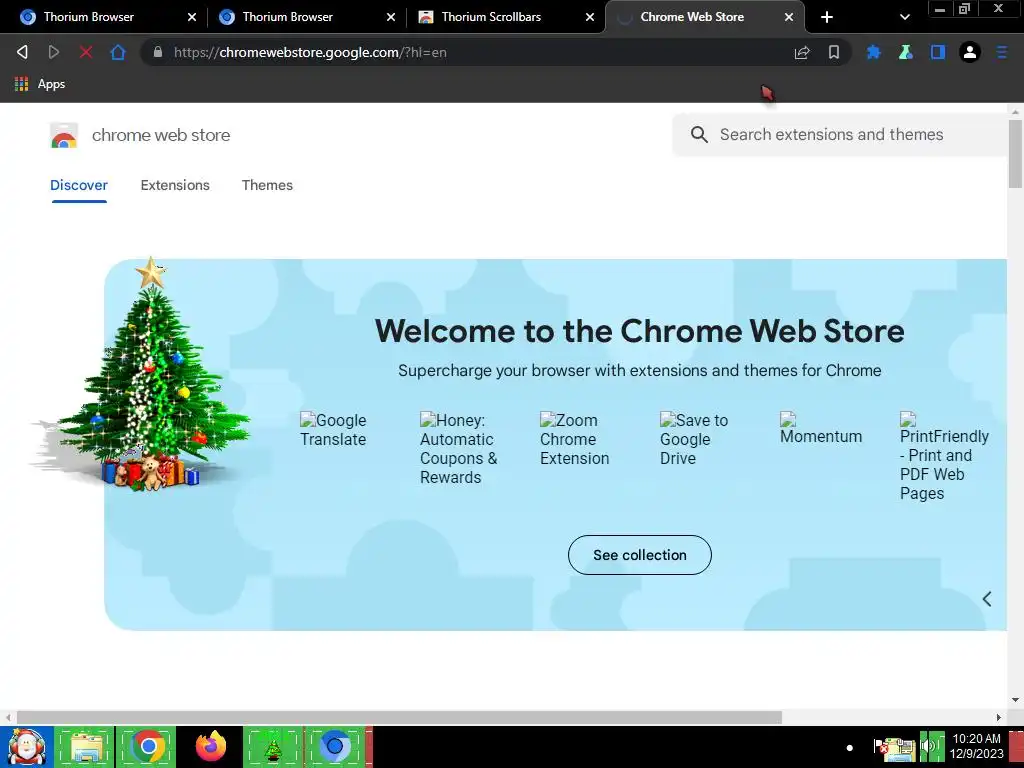1024x768 pixels.
Task: Close the Thorium Scrollbars tab
Action: coord(590,17)
